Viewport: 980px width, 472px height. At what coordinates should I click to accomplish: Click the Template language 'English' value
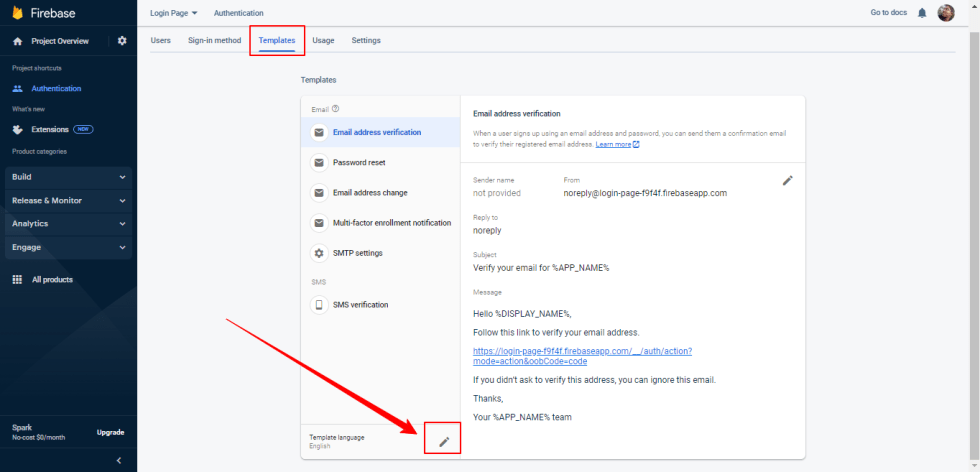(x=319, y=446)
